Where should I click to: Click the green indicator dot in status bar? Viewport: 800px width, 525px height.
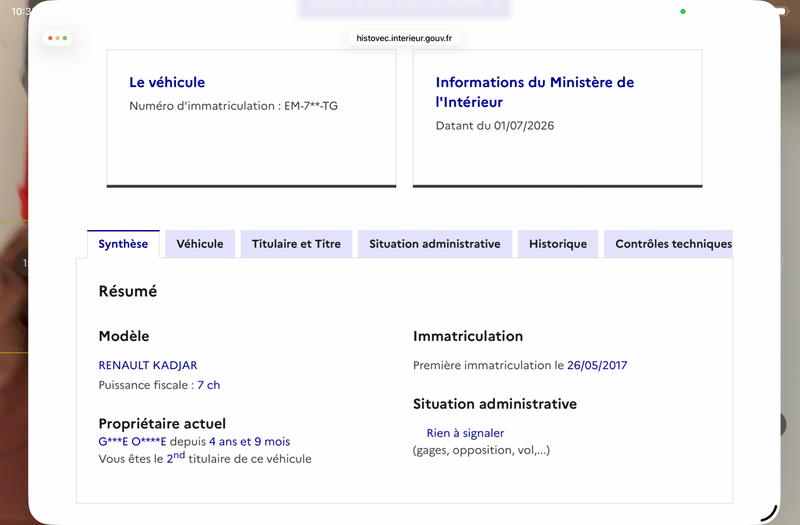[683, 11]
